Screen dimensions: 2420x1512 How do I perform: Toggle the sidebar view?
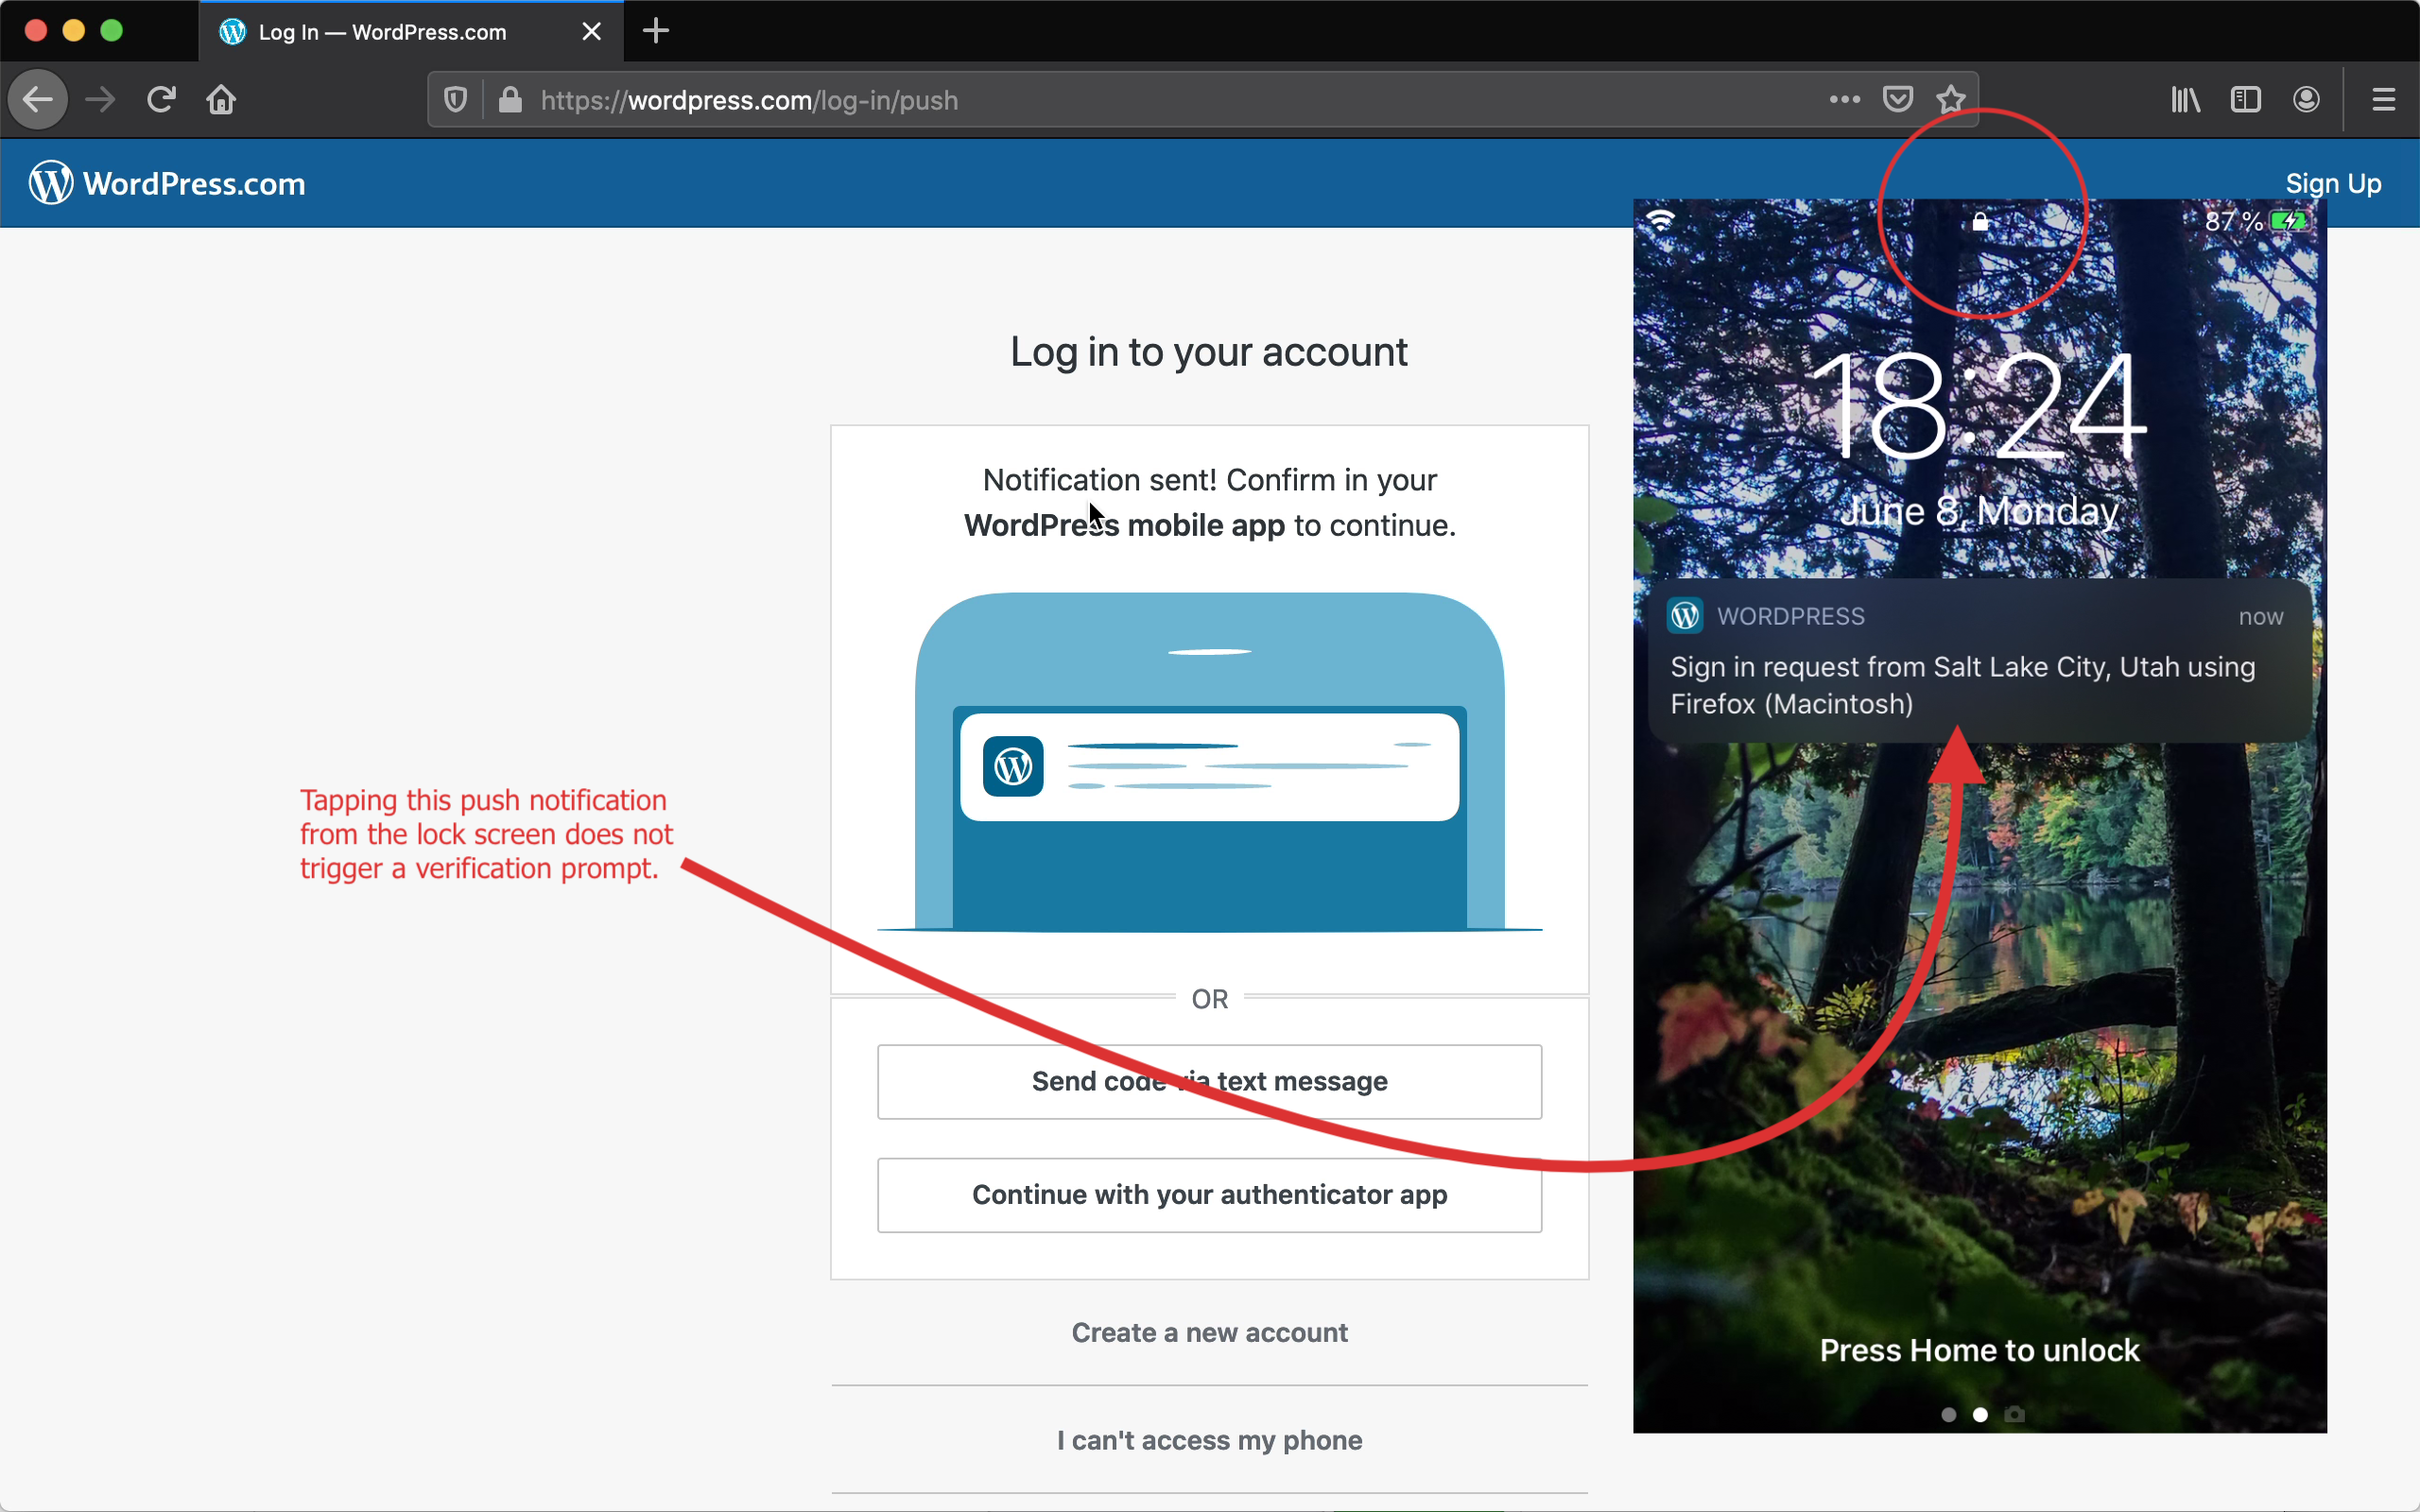pyautogui.click(x=2246, y=100)
